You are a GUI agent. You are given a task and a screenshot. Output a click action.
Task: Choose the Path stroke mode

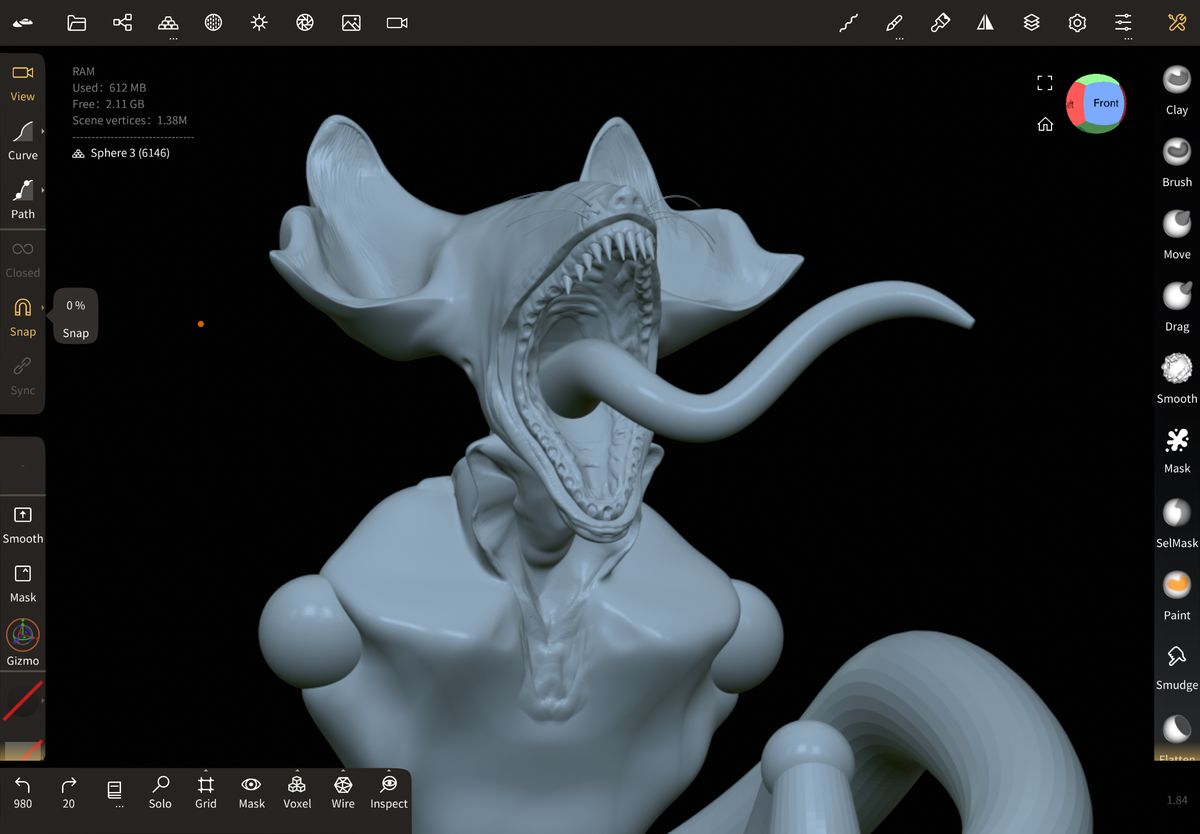tap(23, 200)
